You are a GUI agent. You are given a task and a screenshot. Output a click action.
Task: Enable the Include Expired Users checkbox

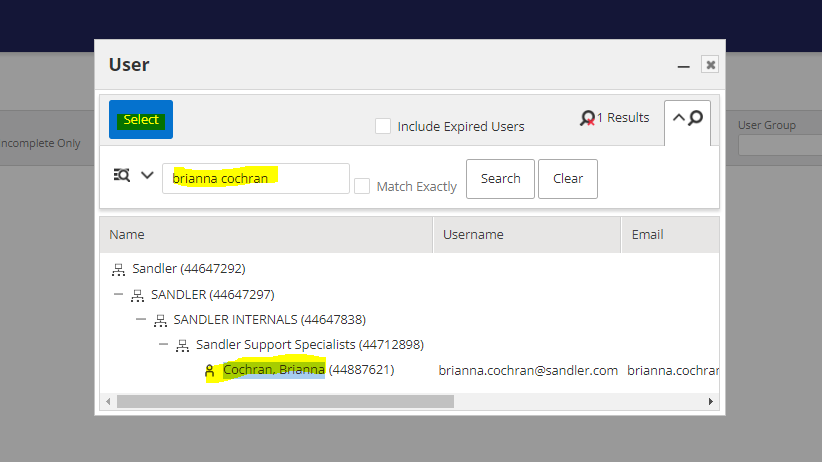pyautogui.click(x=383, y=126)
